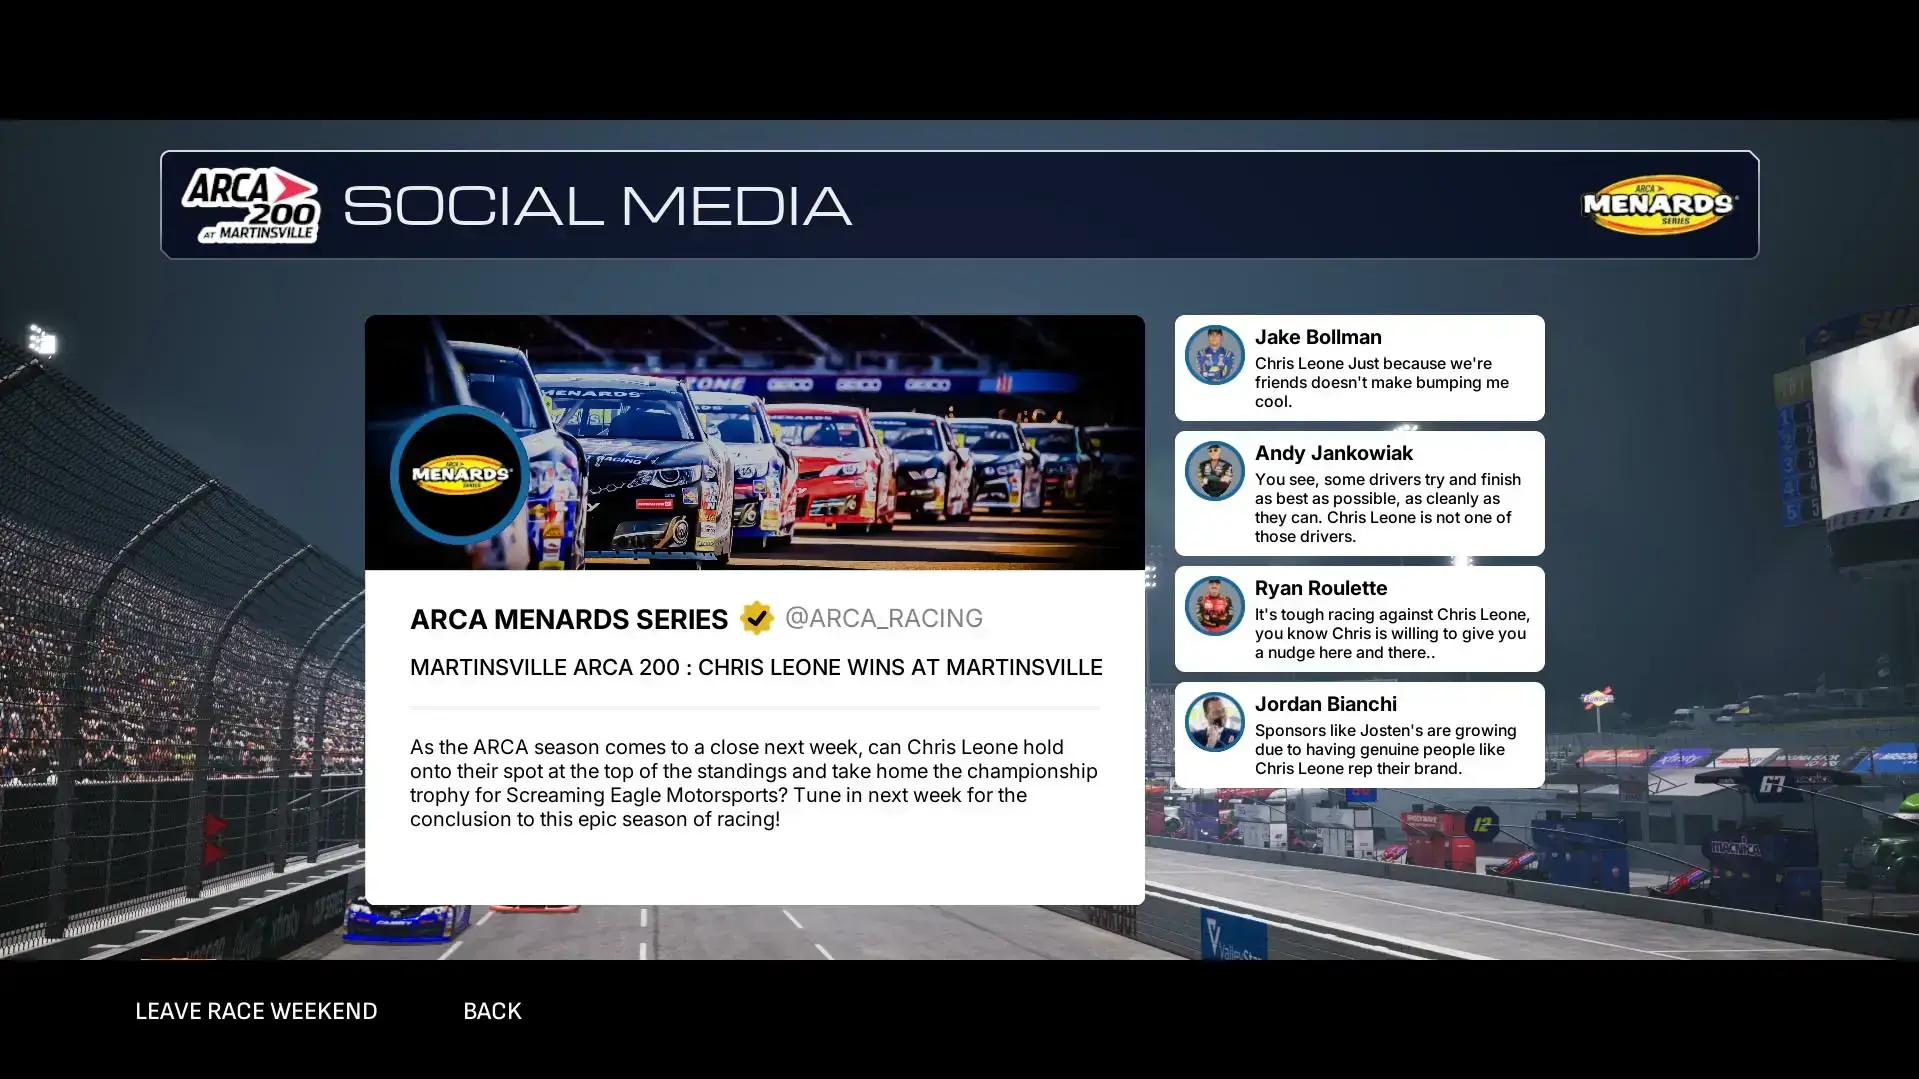Click Jordan Bianchi's avatar
Screen dimensions: 1919x1079
pos(1214,722)
